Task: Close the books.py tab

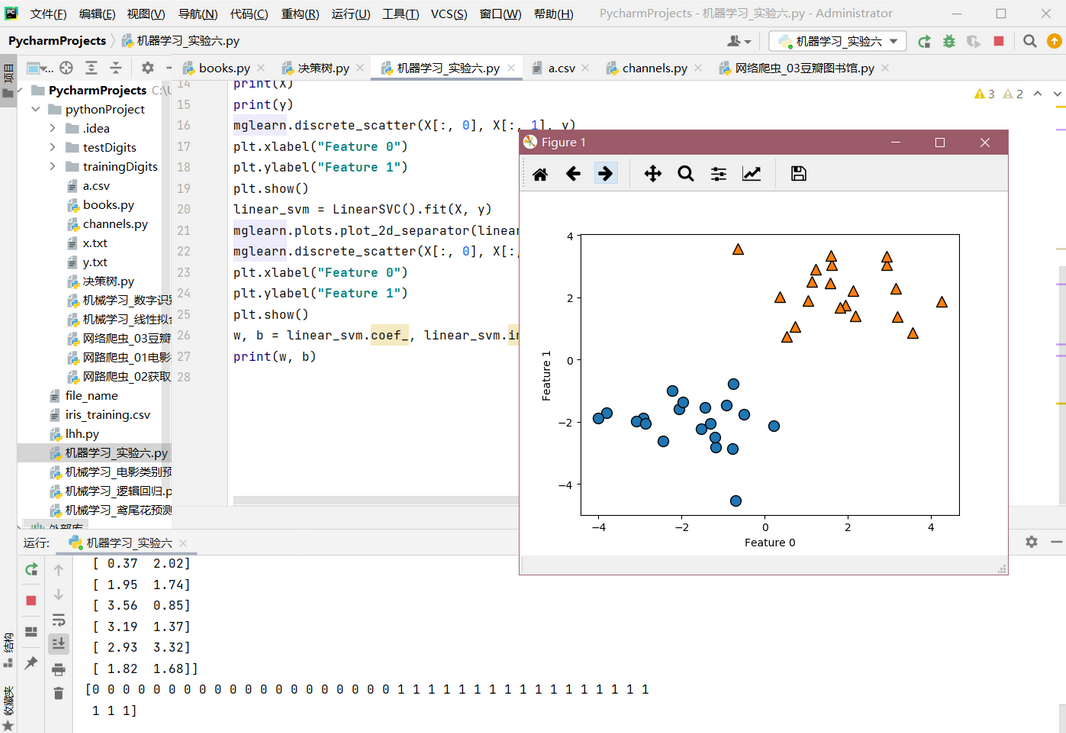Action: point(262,68)
